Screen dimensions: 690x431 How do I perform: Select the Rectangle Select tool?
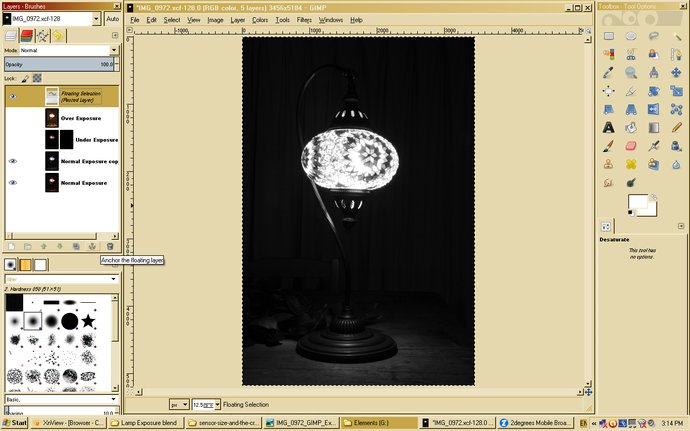point(608,36)
